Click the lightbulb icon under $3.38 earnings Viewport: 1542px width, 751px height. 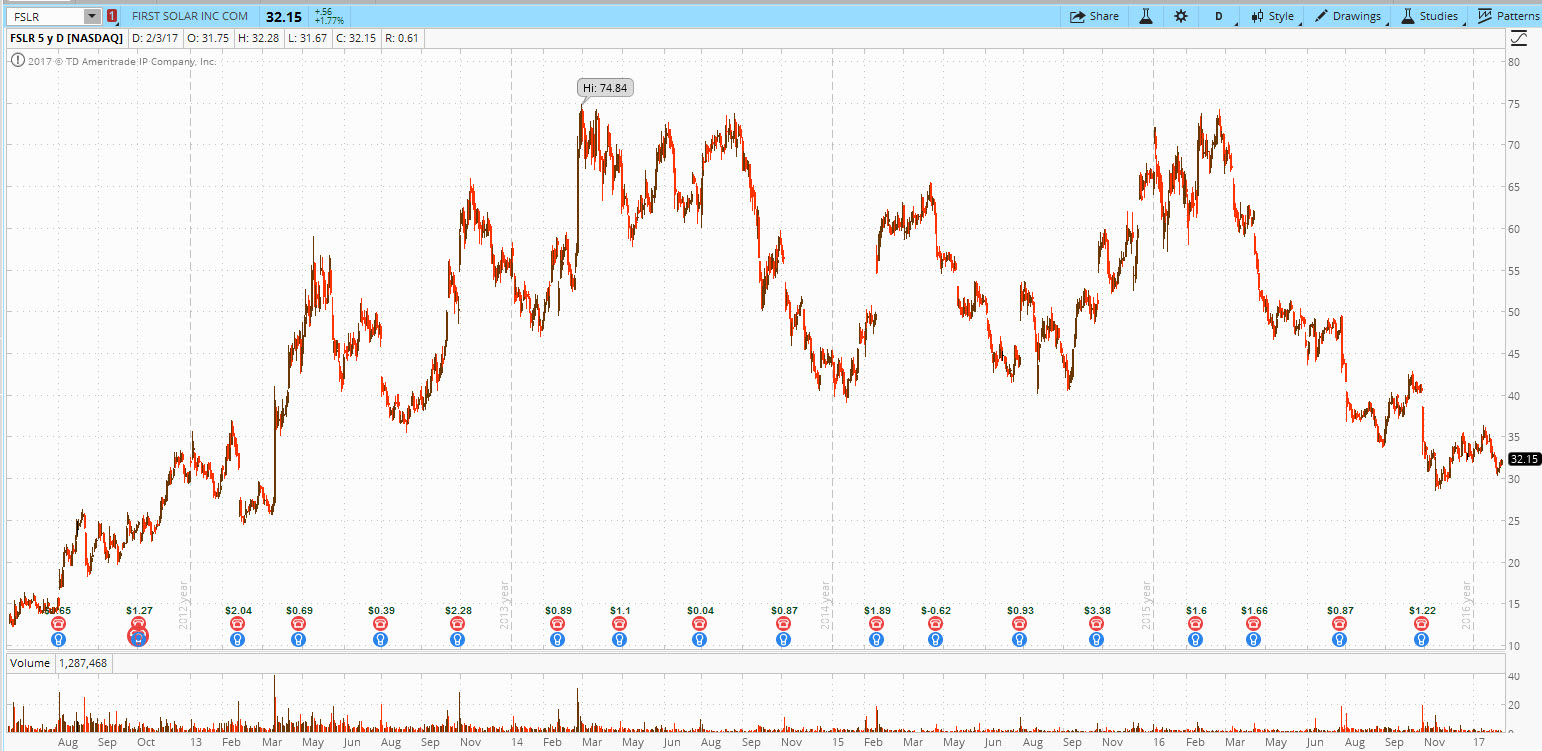pos(1097,639)
